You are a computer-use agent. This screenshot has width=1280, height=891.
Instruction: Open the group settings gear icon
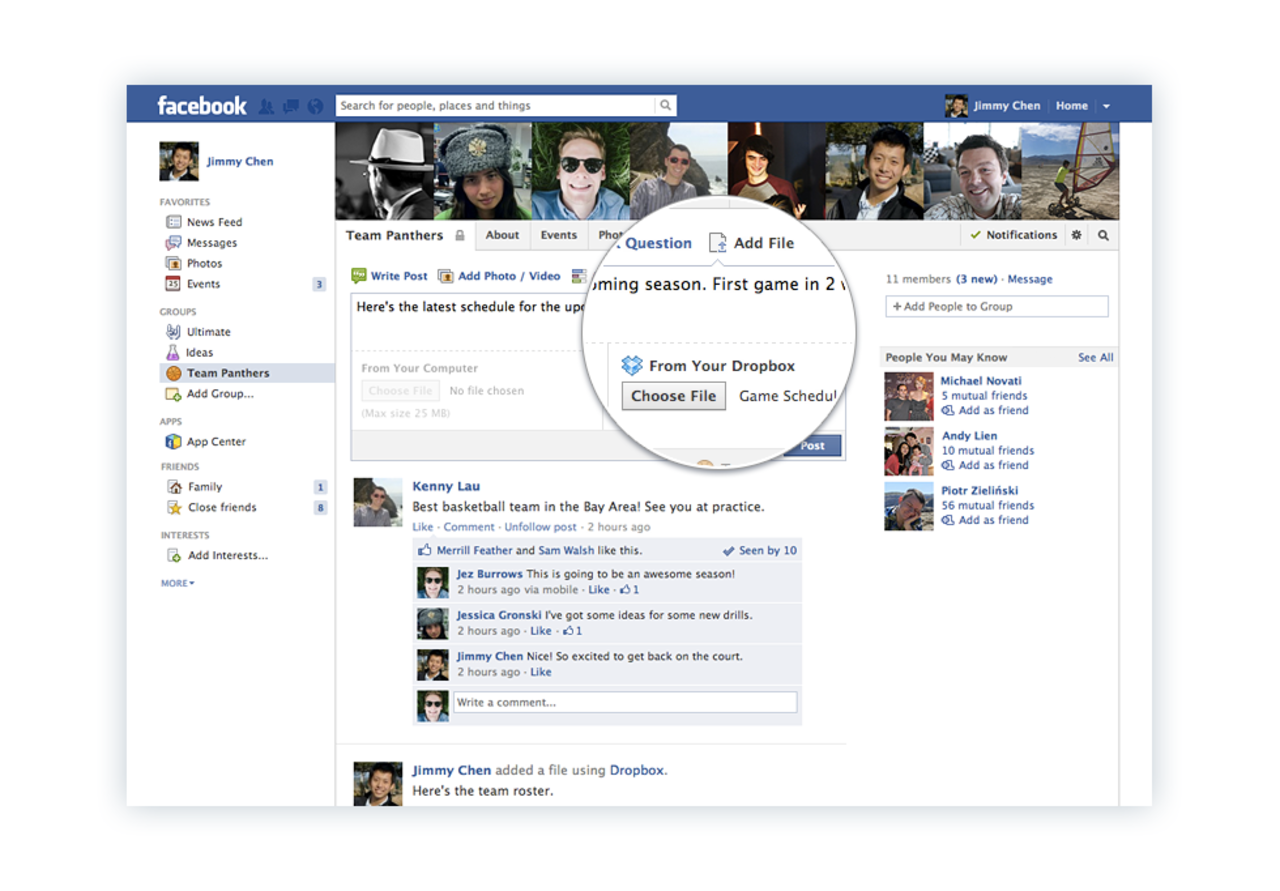[1077, 235]
